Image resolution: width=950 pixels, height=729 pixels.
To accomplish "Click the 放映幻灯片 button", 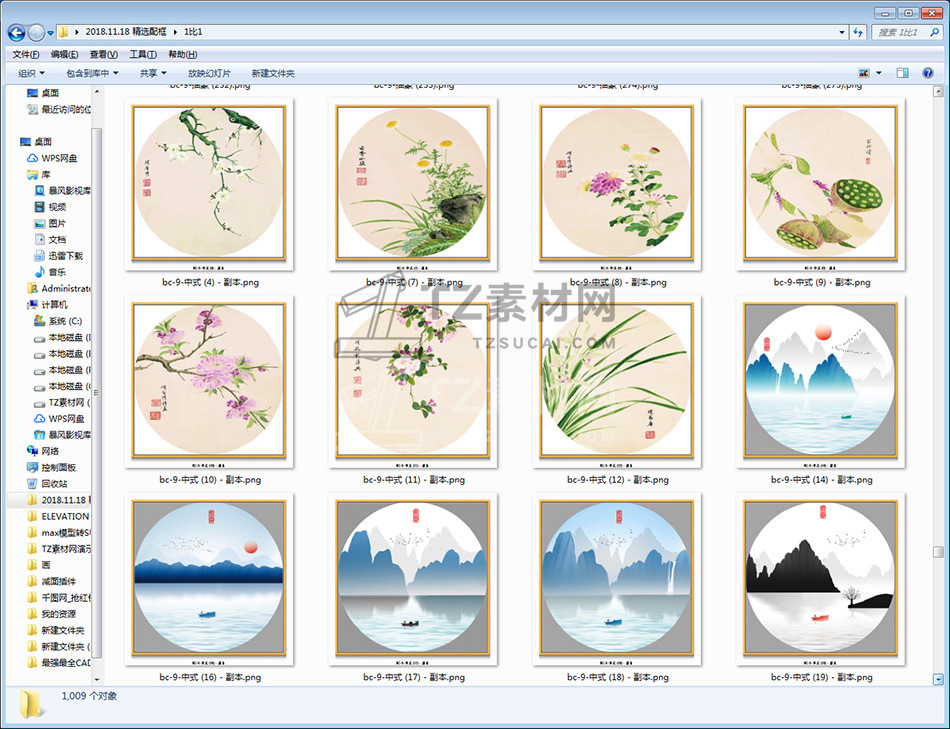I will [209, 73].
